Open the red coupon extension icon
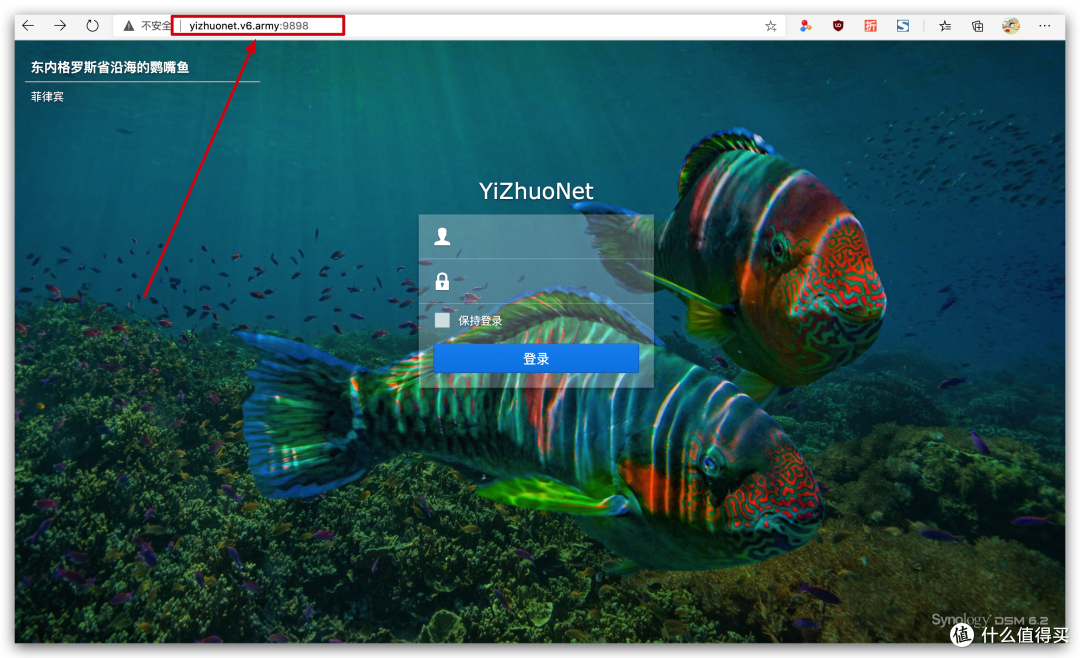 coord(871,26)
